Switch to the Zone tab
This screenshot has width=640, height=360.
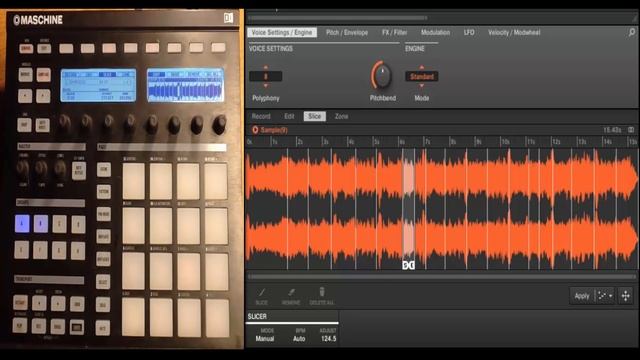click(x=341, y=116)
